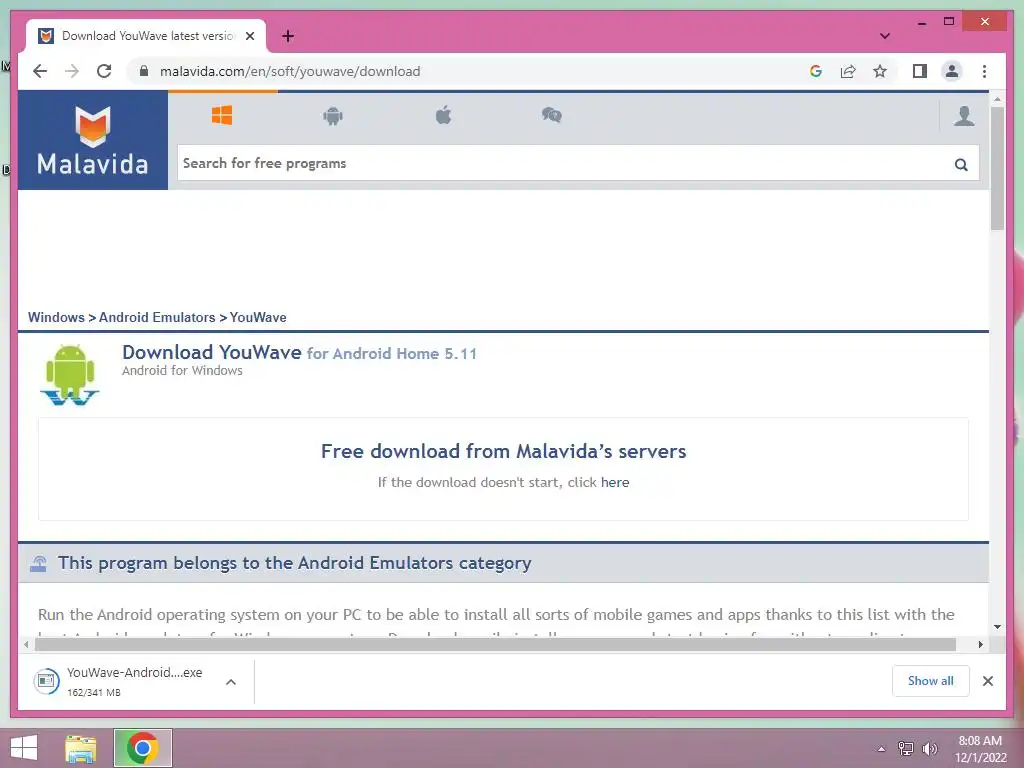Click the search magnifier icon
The image size is (1024, 768).
click(961, 165)
